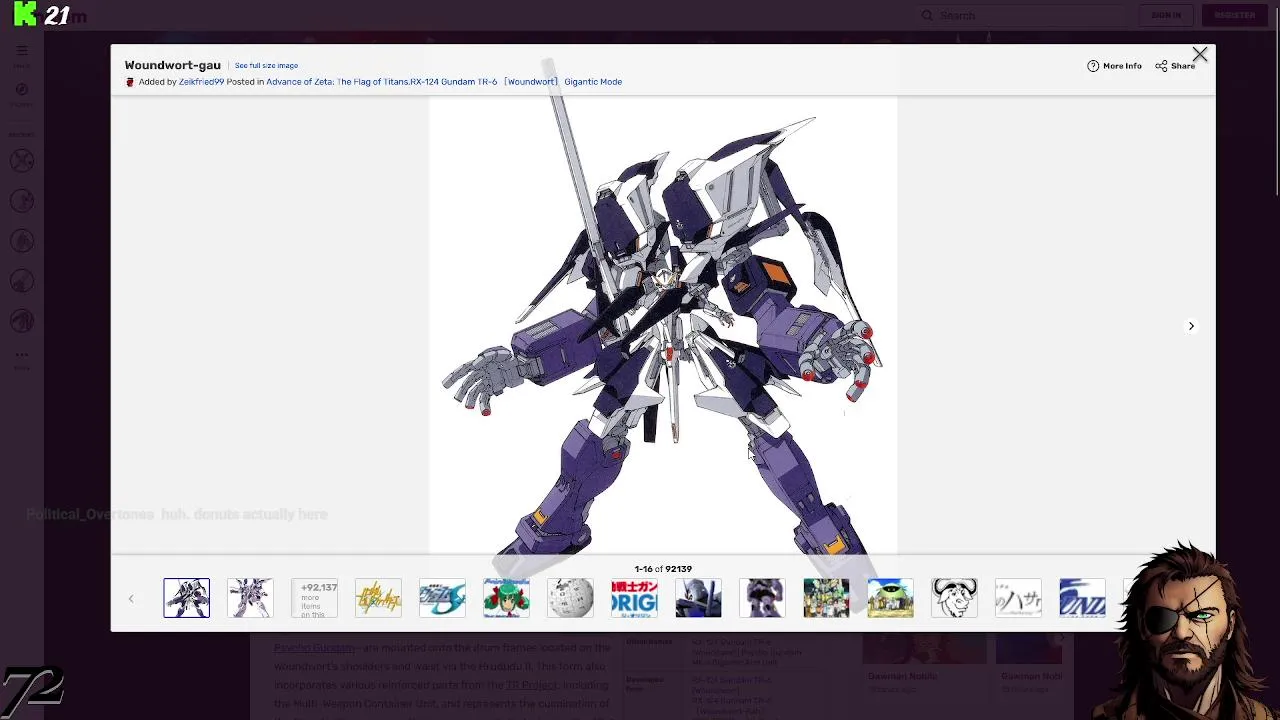Select the second pale mech thumbnail

(x=250, y=598)
